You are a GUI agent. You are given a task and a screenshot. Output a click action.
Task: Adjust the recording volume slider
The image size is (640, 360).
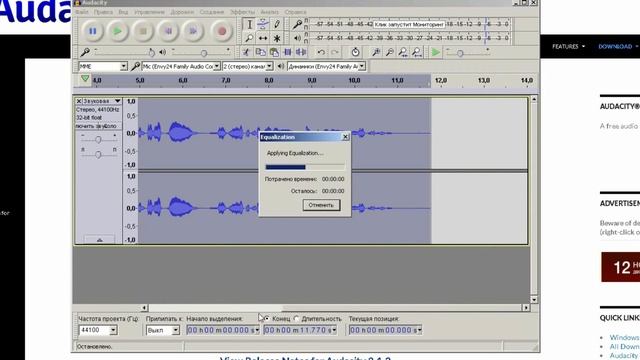pos(124,52)
